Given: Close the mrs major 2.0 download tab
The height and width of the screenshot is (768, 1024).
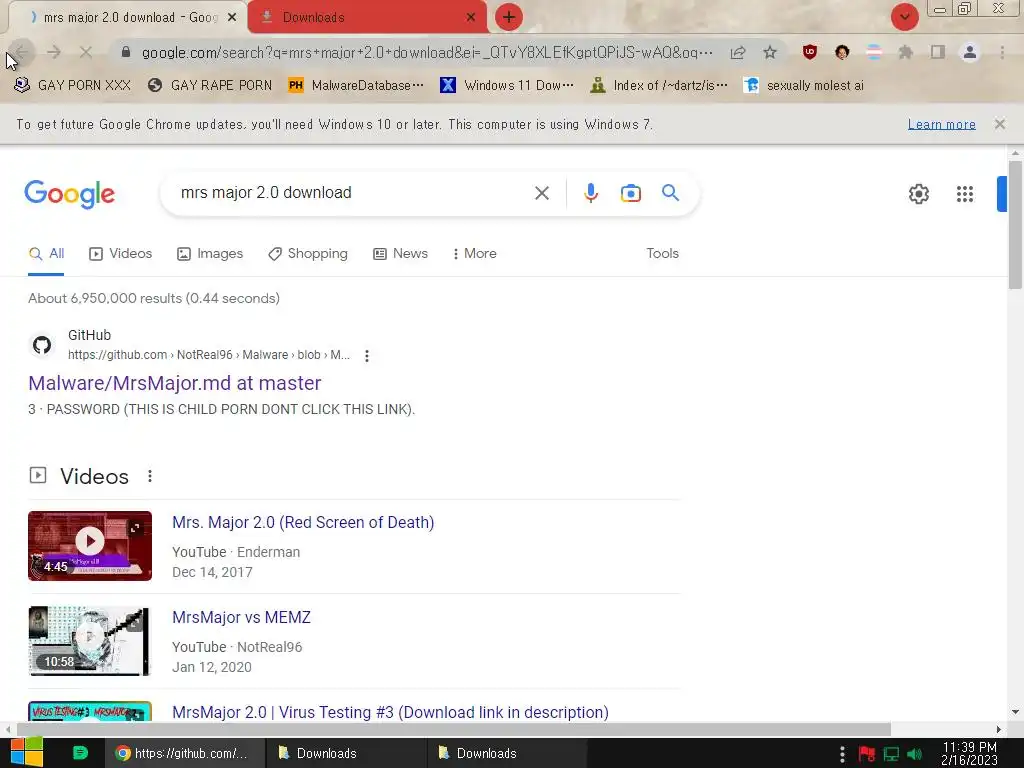Looking at the screenshot, I should (x=232, y=18).
